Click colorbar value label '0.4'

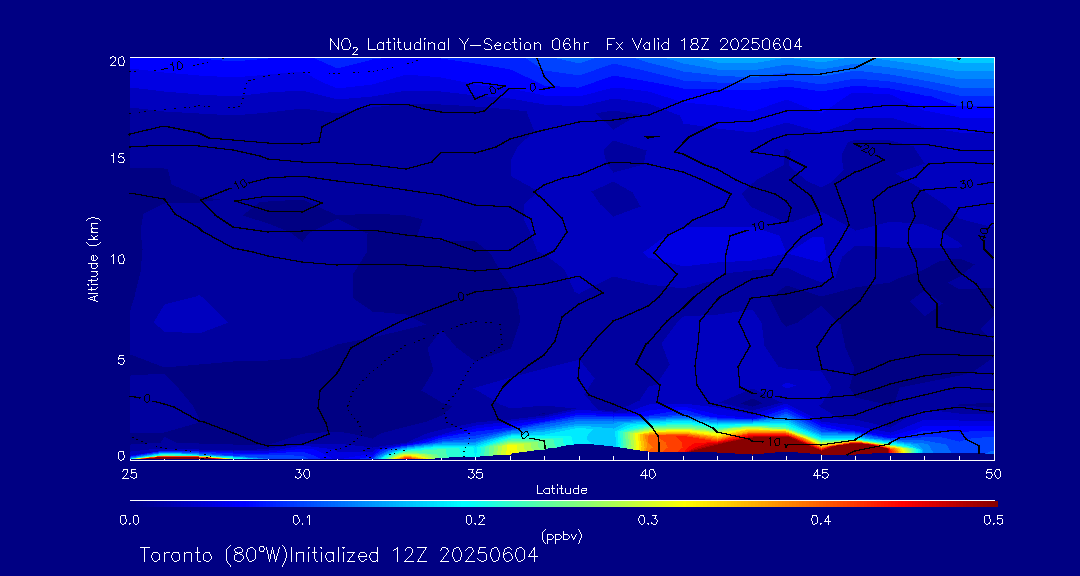(x=821, y=520)
